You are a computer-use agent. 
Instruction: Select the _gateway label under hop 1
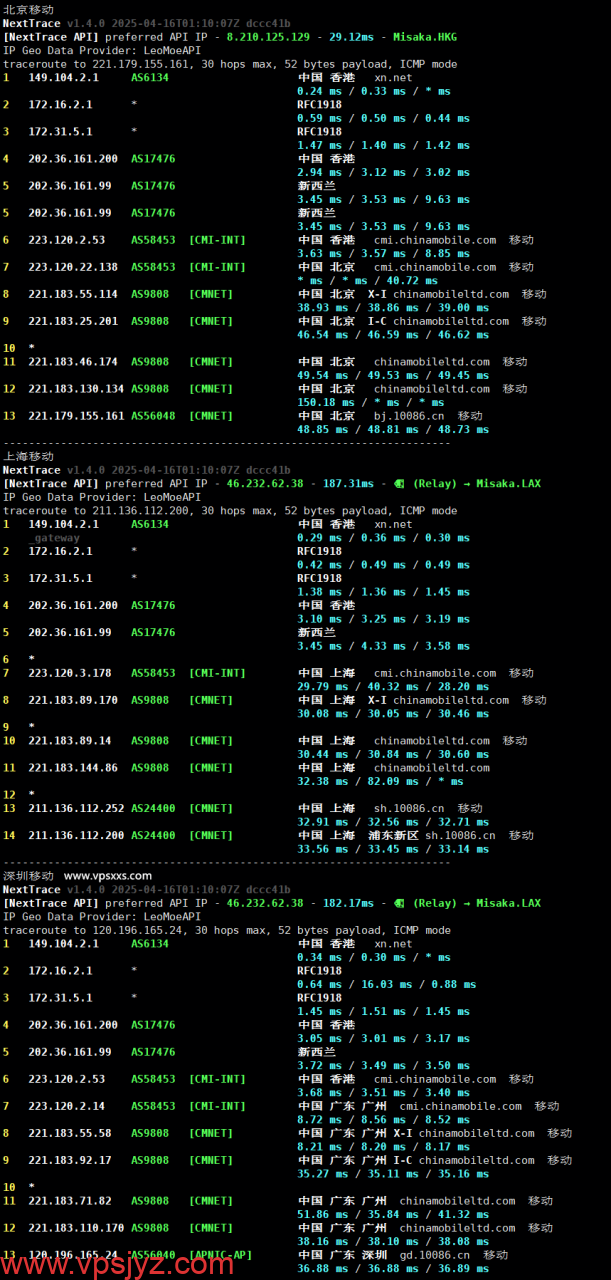point(54,538)
